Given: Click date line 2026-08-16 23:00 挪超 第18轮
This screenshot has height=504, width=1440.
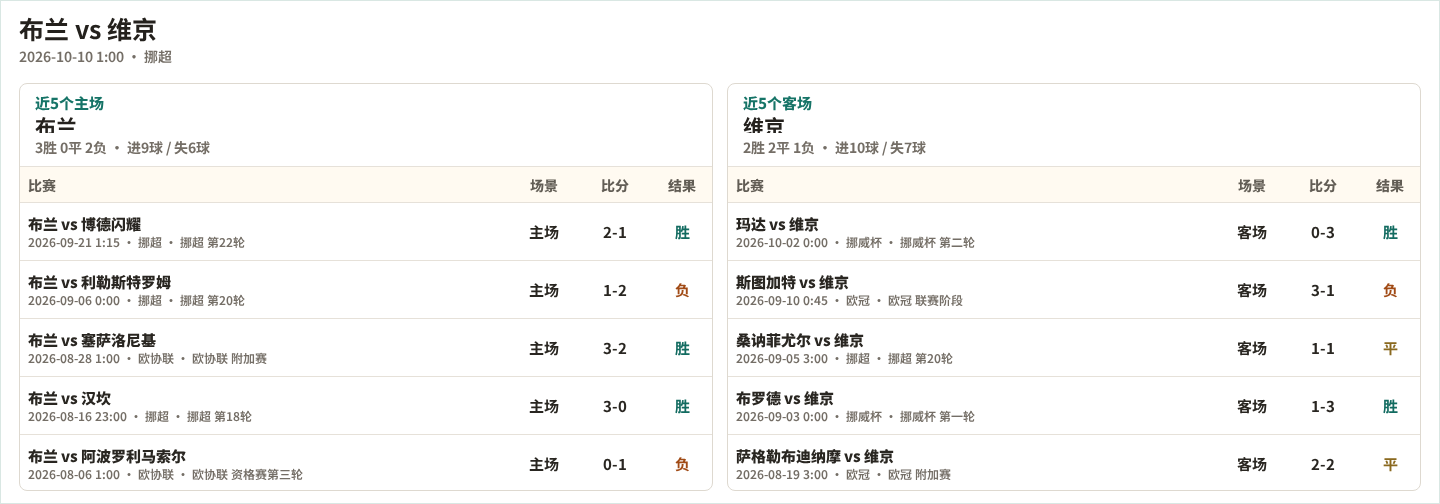Looking at the screenshot, I should tap(140, 417).
